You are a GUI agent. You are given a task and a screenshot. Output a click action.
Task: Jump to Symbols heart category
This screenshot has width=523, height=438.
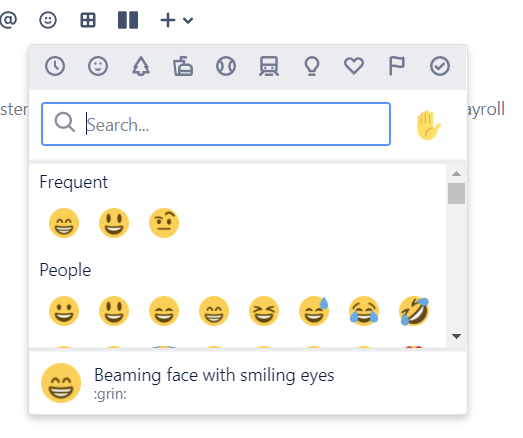click(x=354, y=66)
